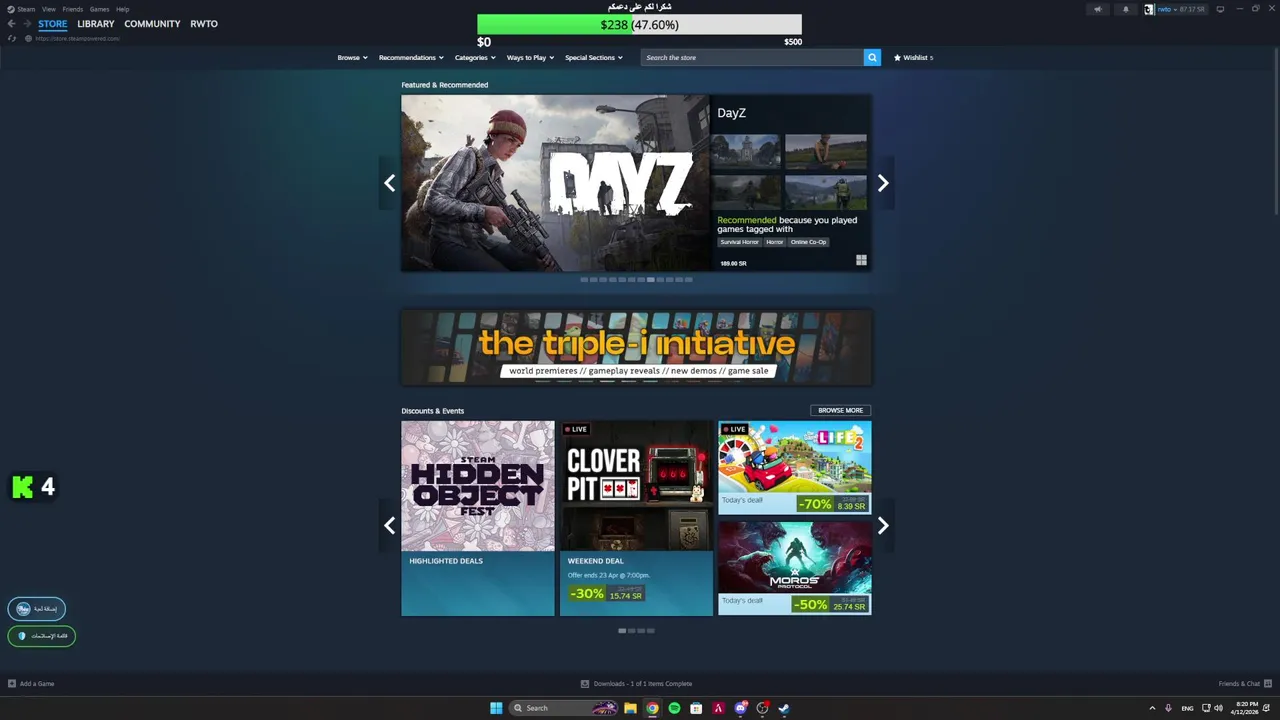Open the Windows Start menu

[496, 708]
